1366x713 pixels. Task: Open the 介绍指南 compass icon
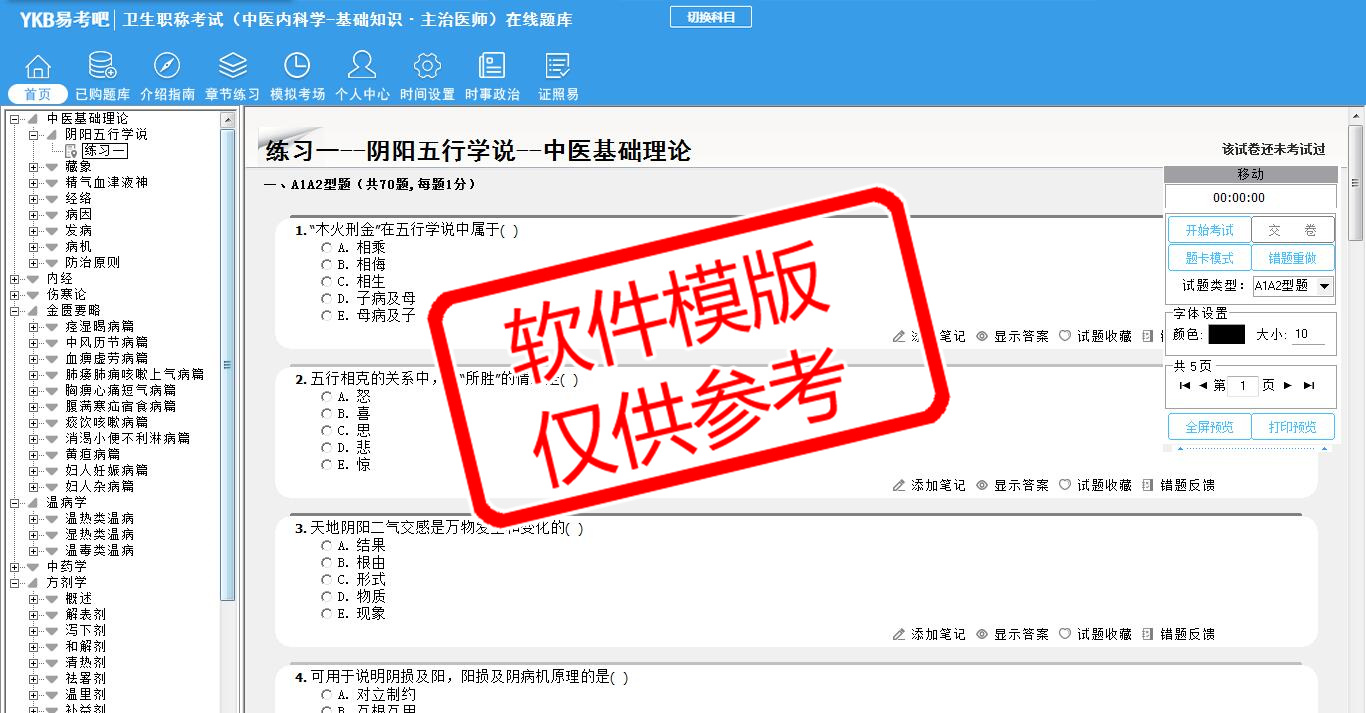pos(167,67)
